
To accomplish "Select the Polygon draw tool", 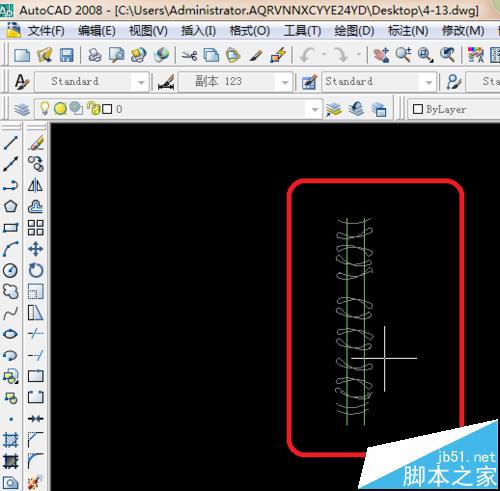I will 11,206.
